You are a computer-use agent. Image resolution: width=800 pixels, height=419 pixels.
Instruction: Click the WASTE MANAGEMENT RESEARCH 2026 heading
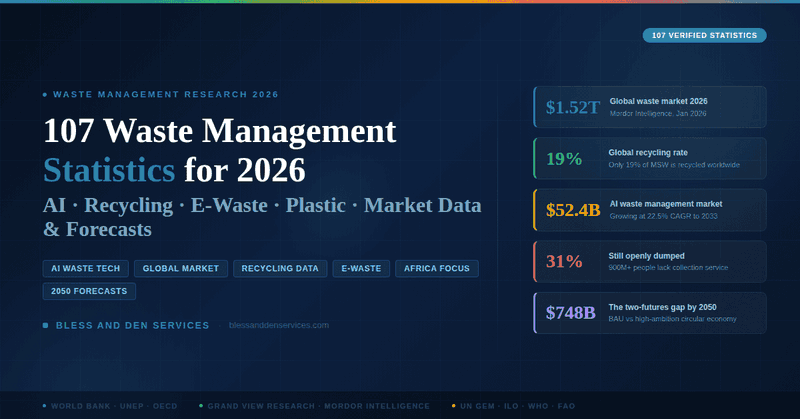point(166,94)
